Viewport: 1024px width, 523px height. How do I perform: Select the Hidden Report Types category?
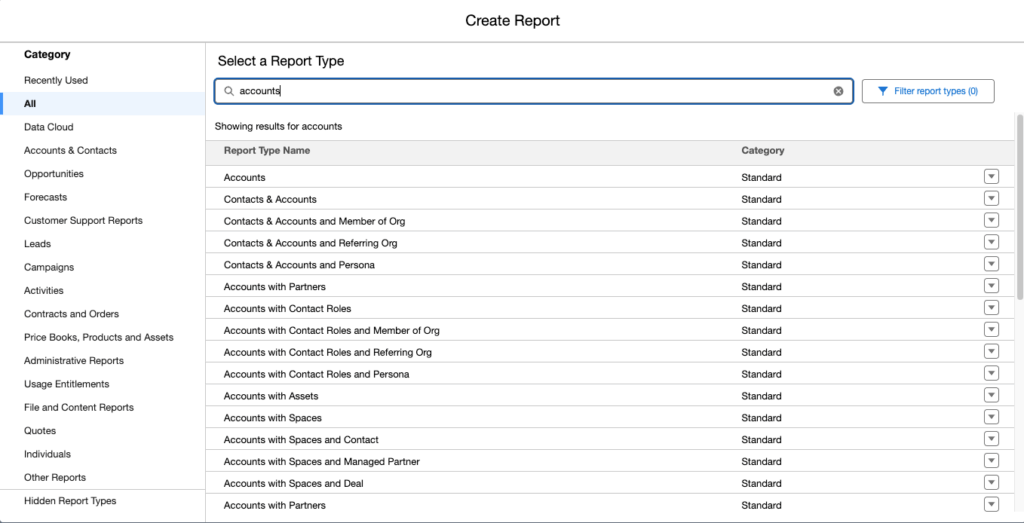tap(70, 501)
